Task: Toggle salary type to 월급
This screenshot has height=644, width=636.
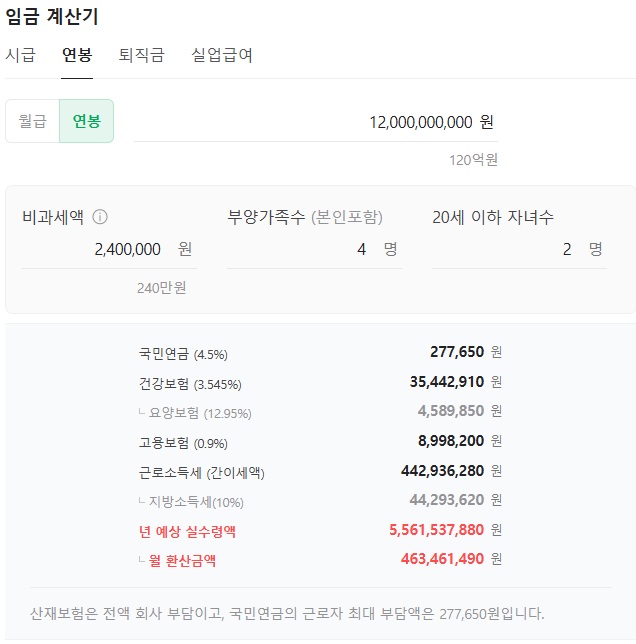Action: (33, 121)
